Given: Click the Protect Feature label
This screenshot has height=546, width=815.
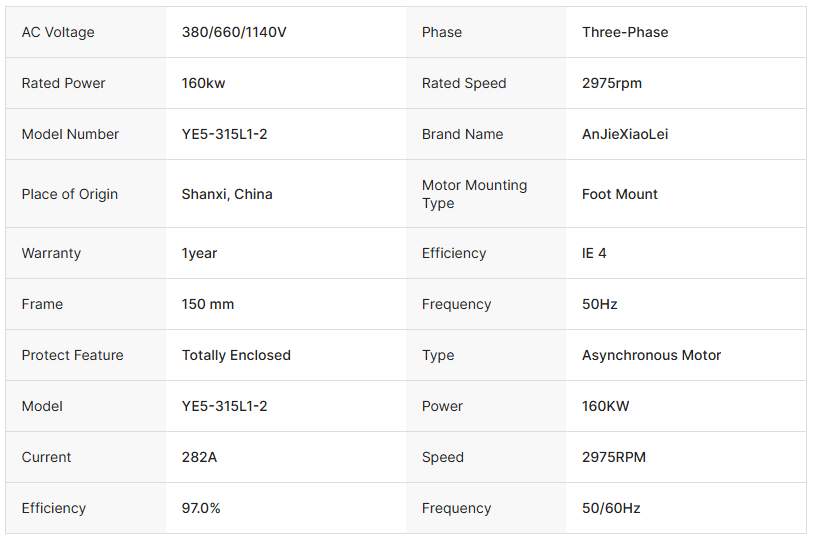Looking at the screenshot, I should 72,355.
